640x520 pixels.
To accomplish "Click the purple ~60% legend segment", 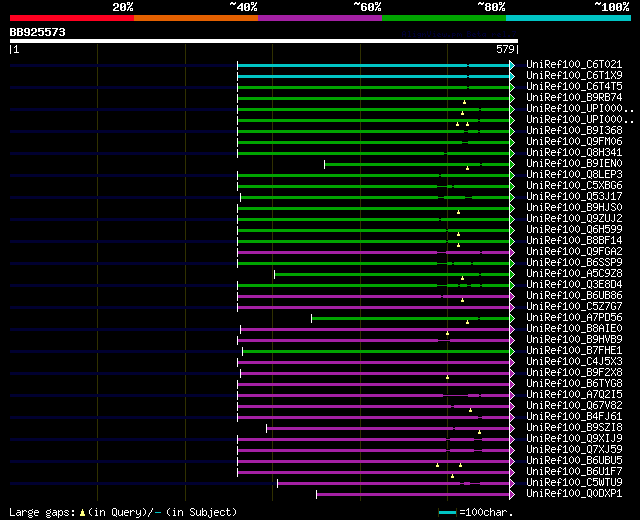I will (x=320, y=18).
